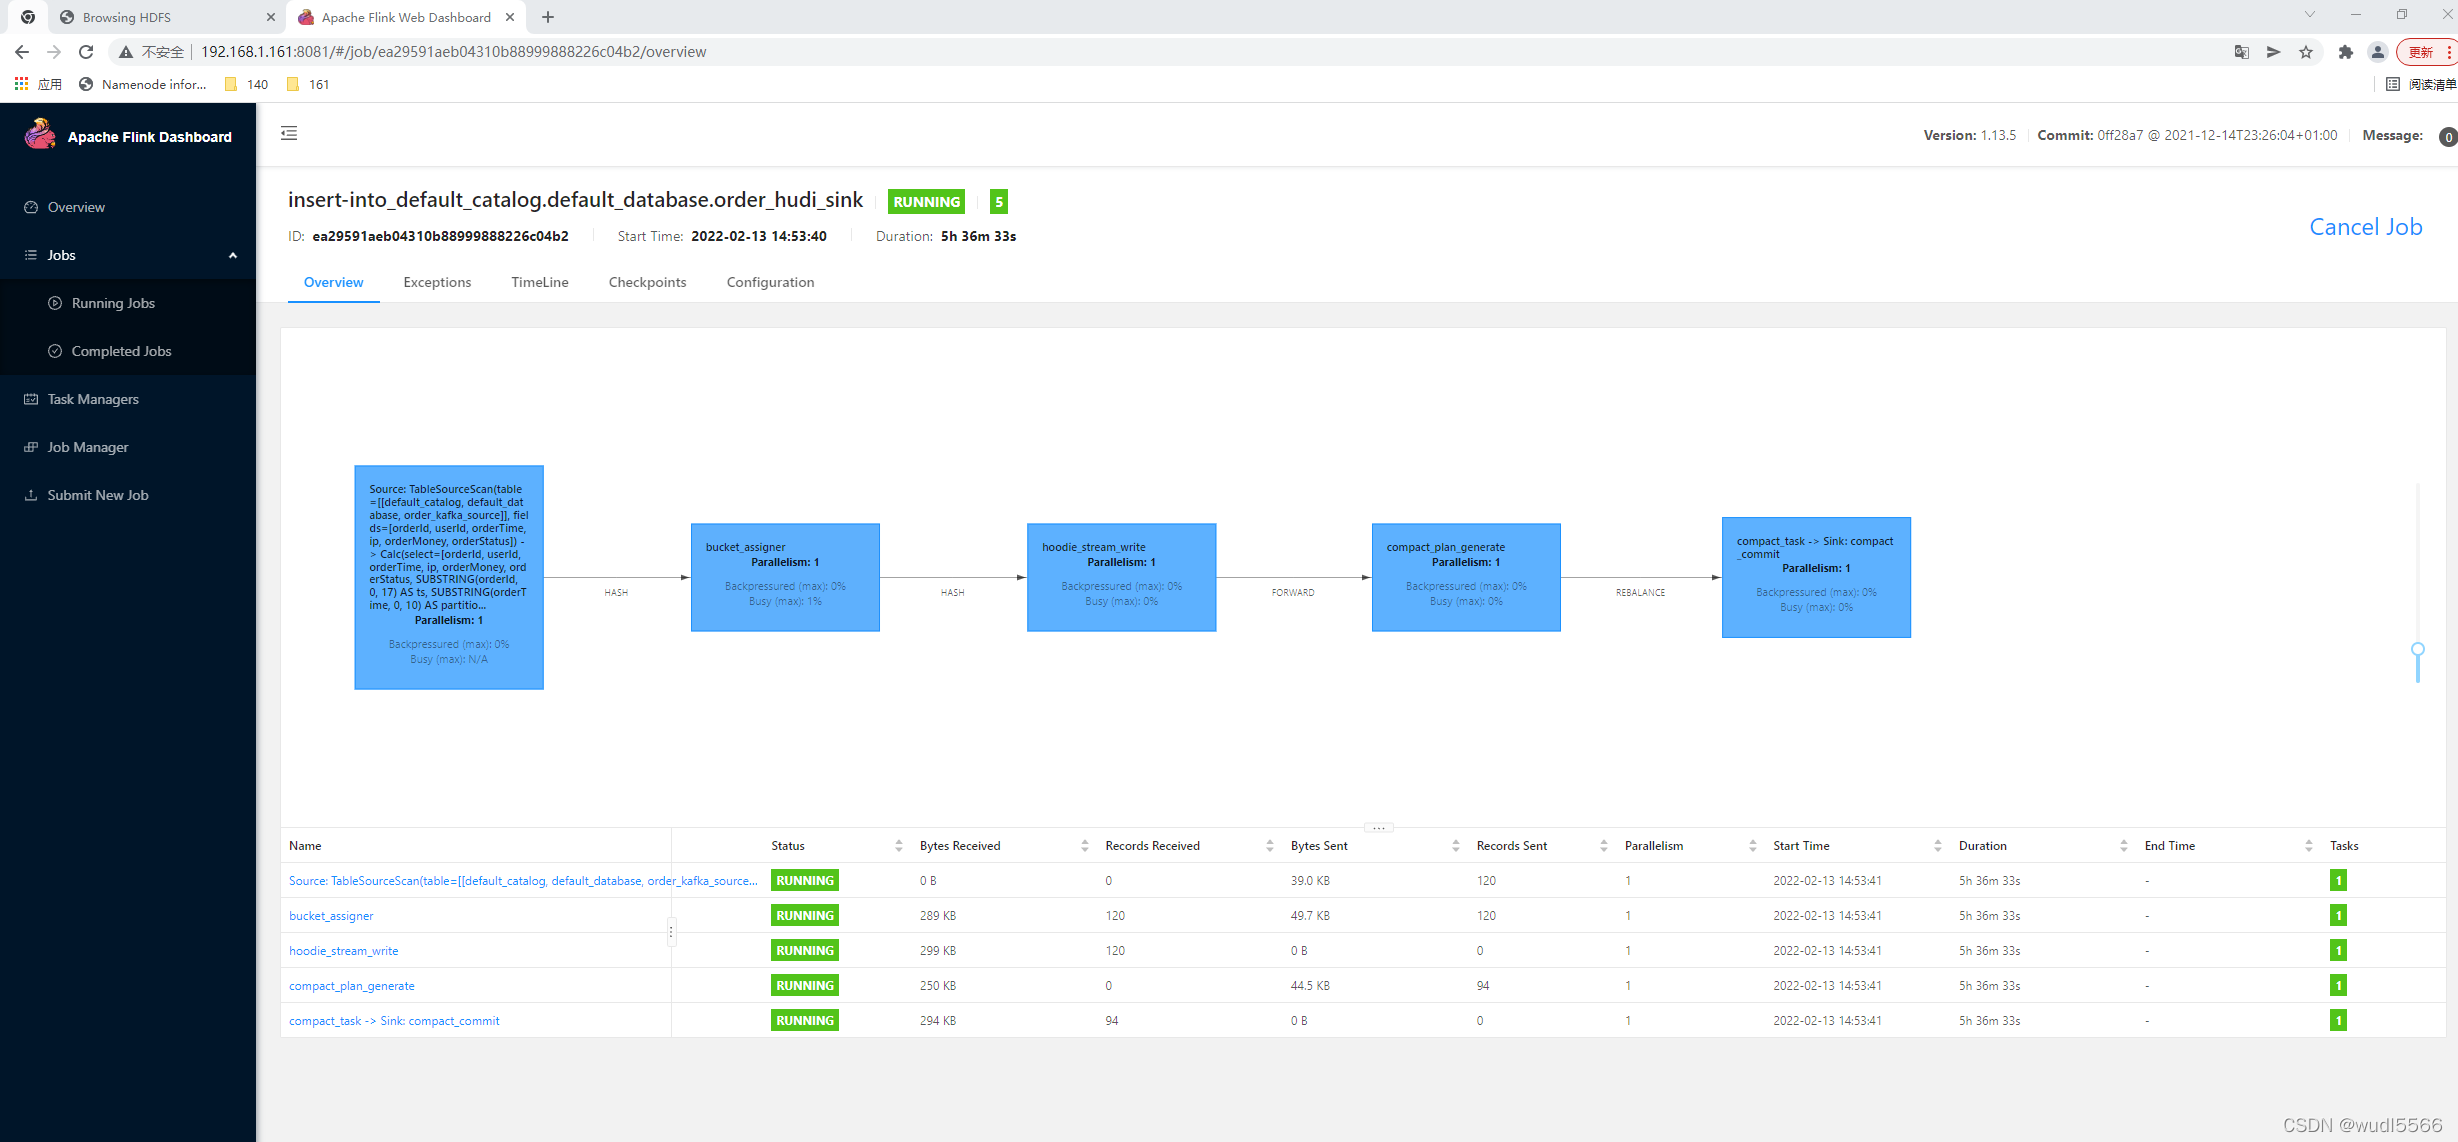Click the Message count badge
The width and height of the screenshot is (2458, 1142).
coord(2448,137)
